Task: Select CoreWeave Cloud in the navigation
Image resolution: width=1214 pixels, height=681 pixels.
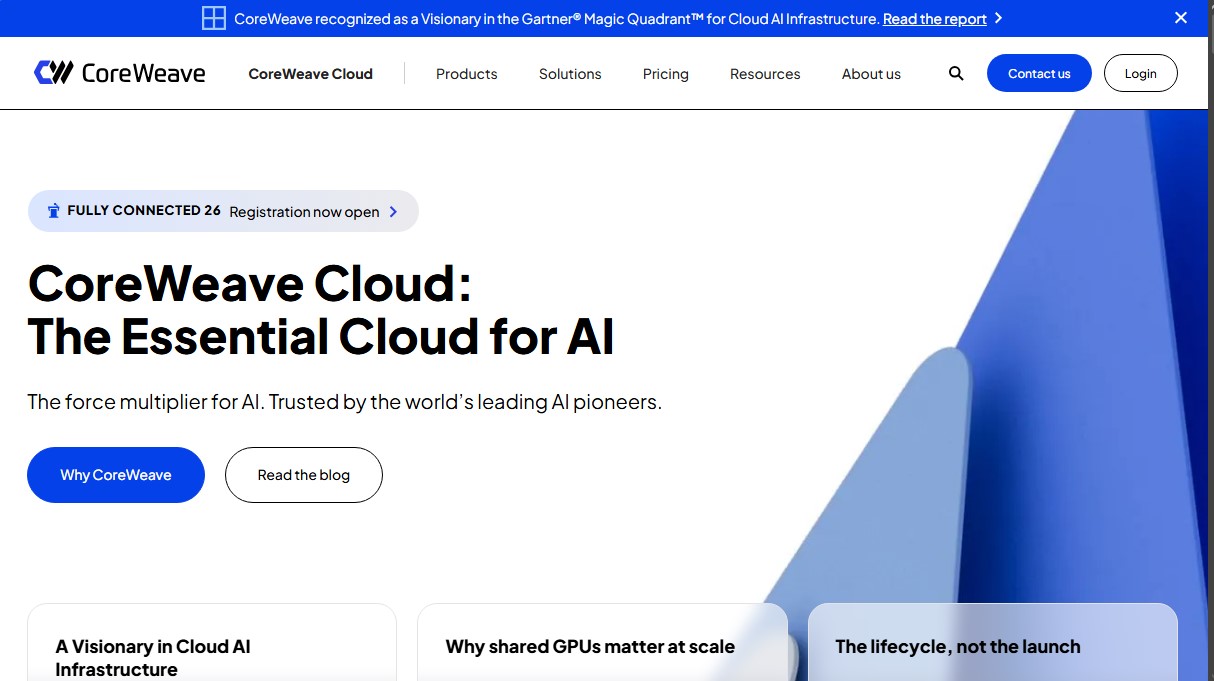Action: click(310, 74)
